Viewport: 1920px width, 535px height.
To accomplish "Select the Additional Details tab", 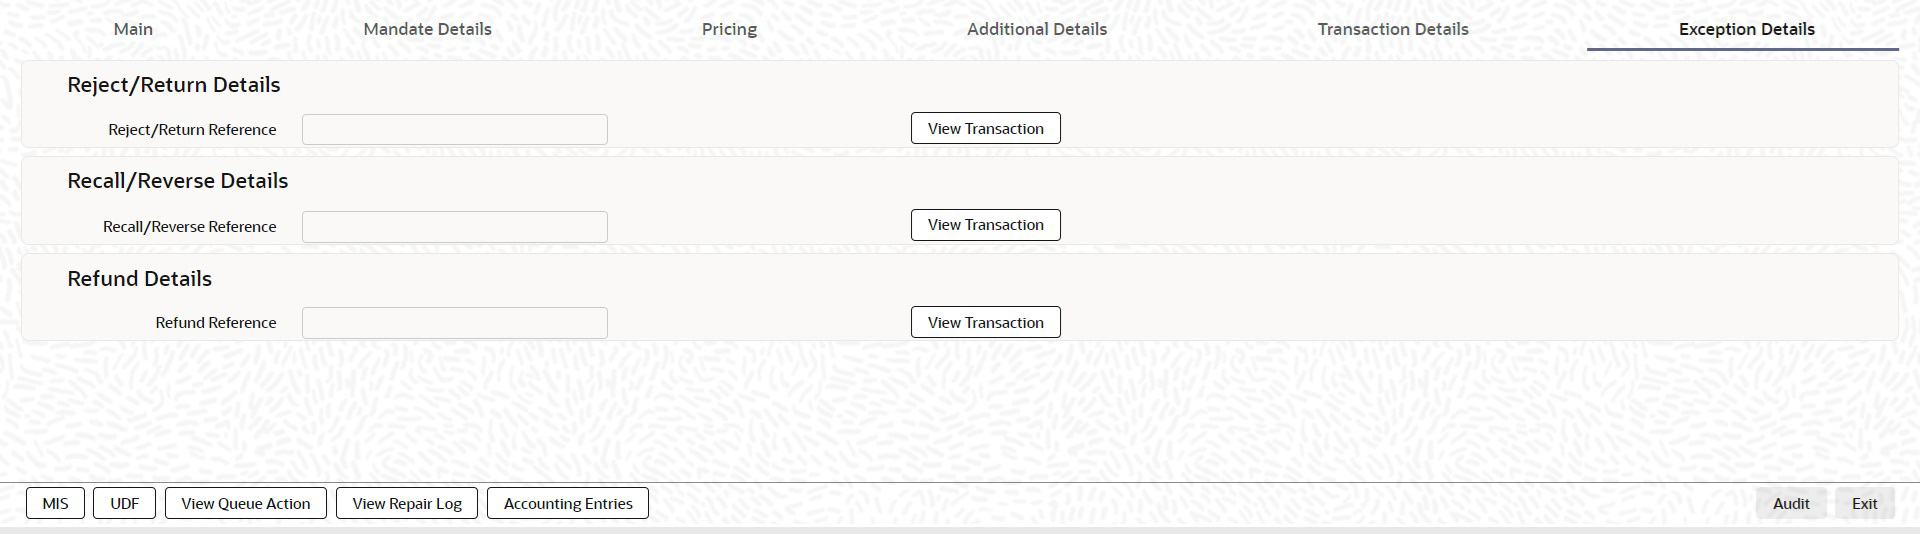I will tap(1036, 29).
